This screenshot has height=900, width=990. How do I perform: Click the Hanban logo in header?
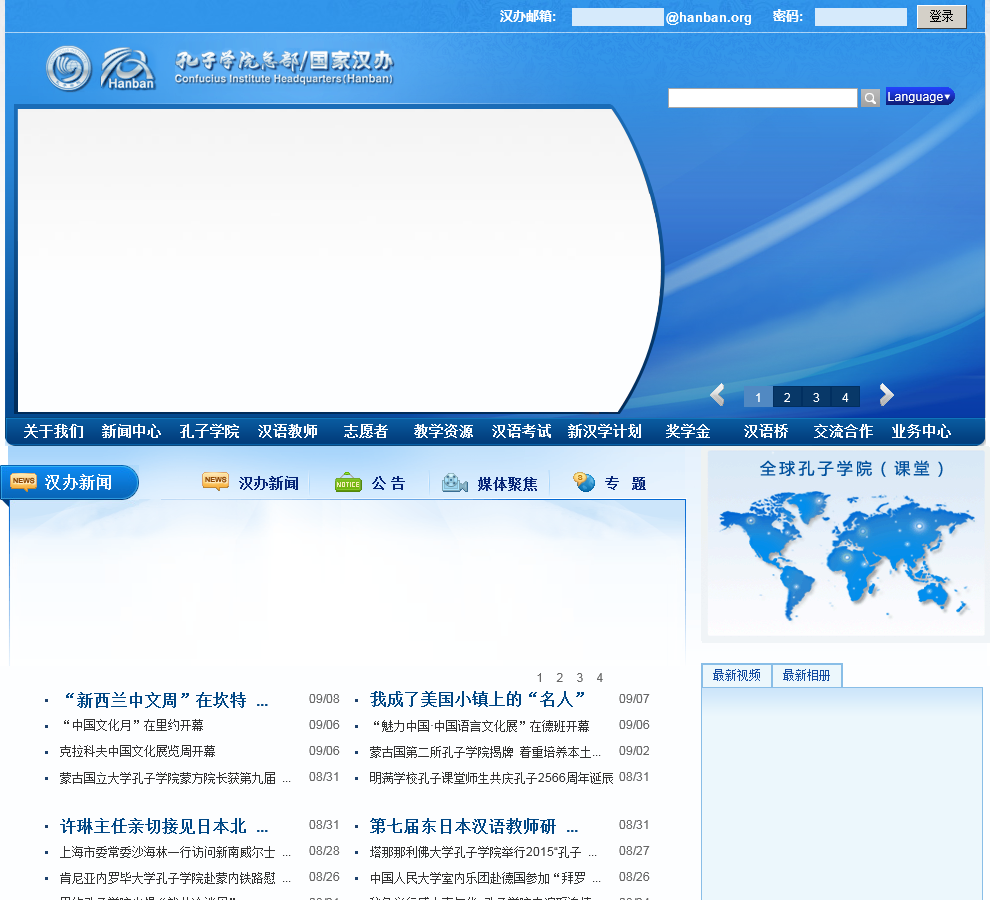(x=128, y=68)
